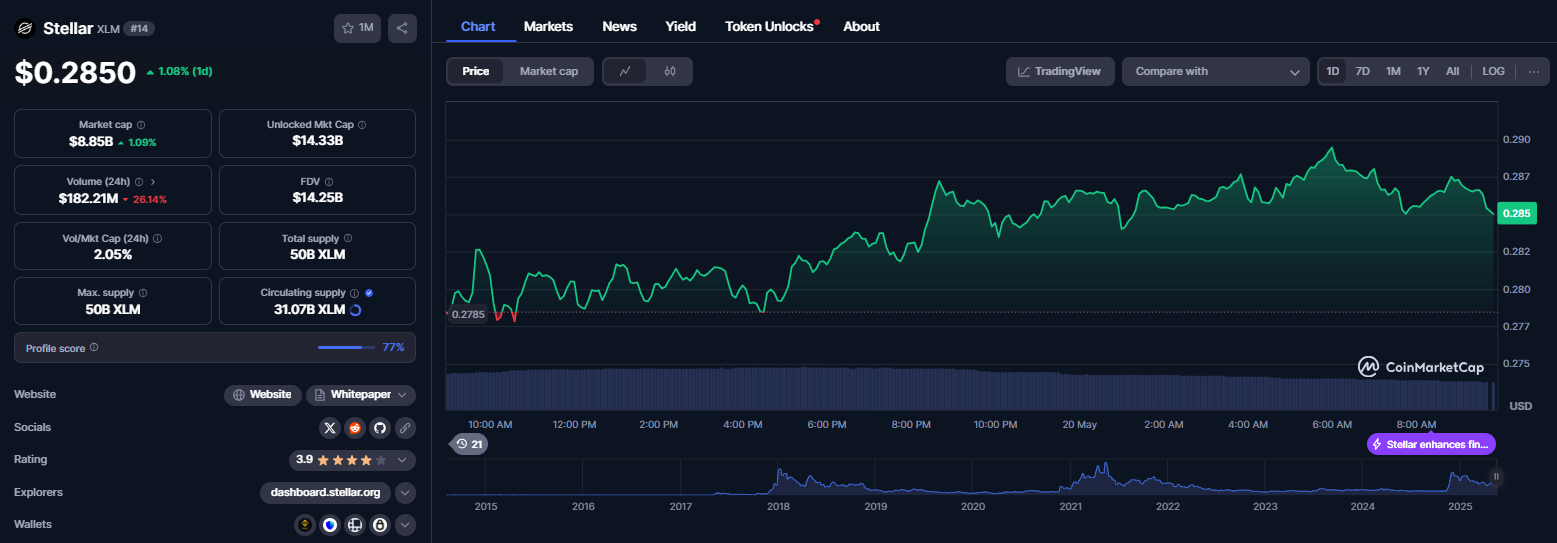Select line chart style
The width and height of the screenshot is (1557, 543).
(625, 71)
